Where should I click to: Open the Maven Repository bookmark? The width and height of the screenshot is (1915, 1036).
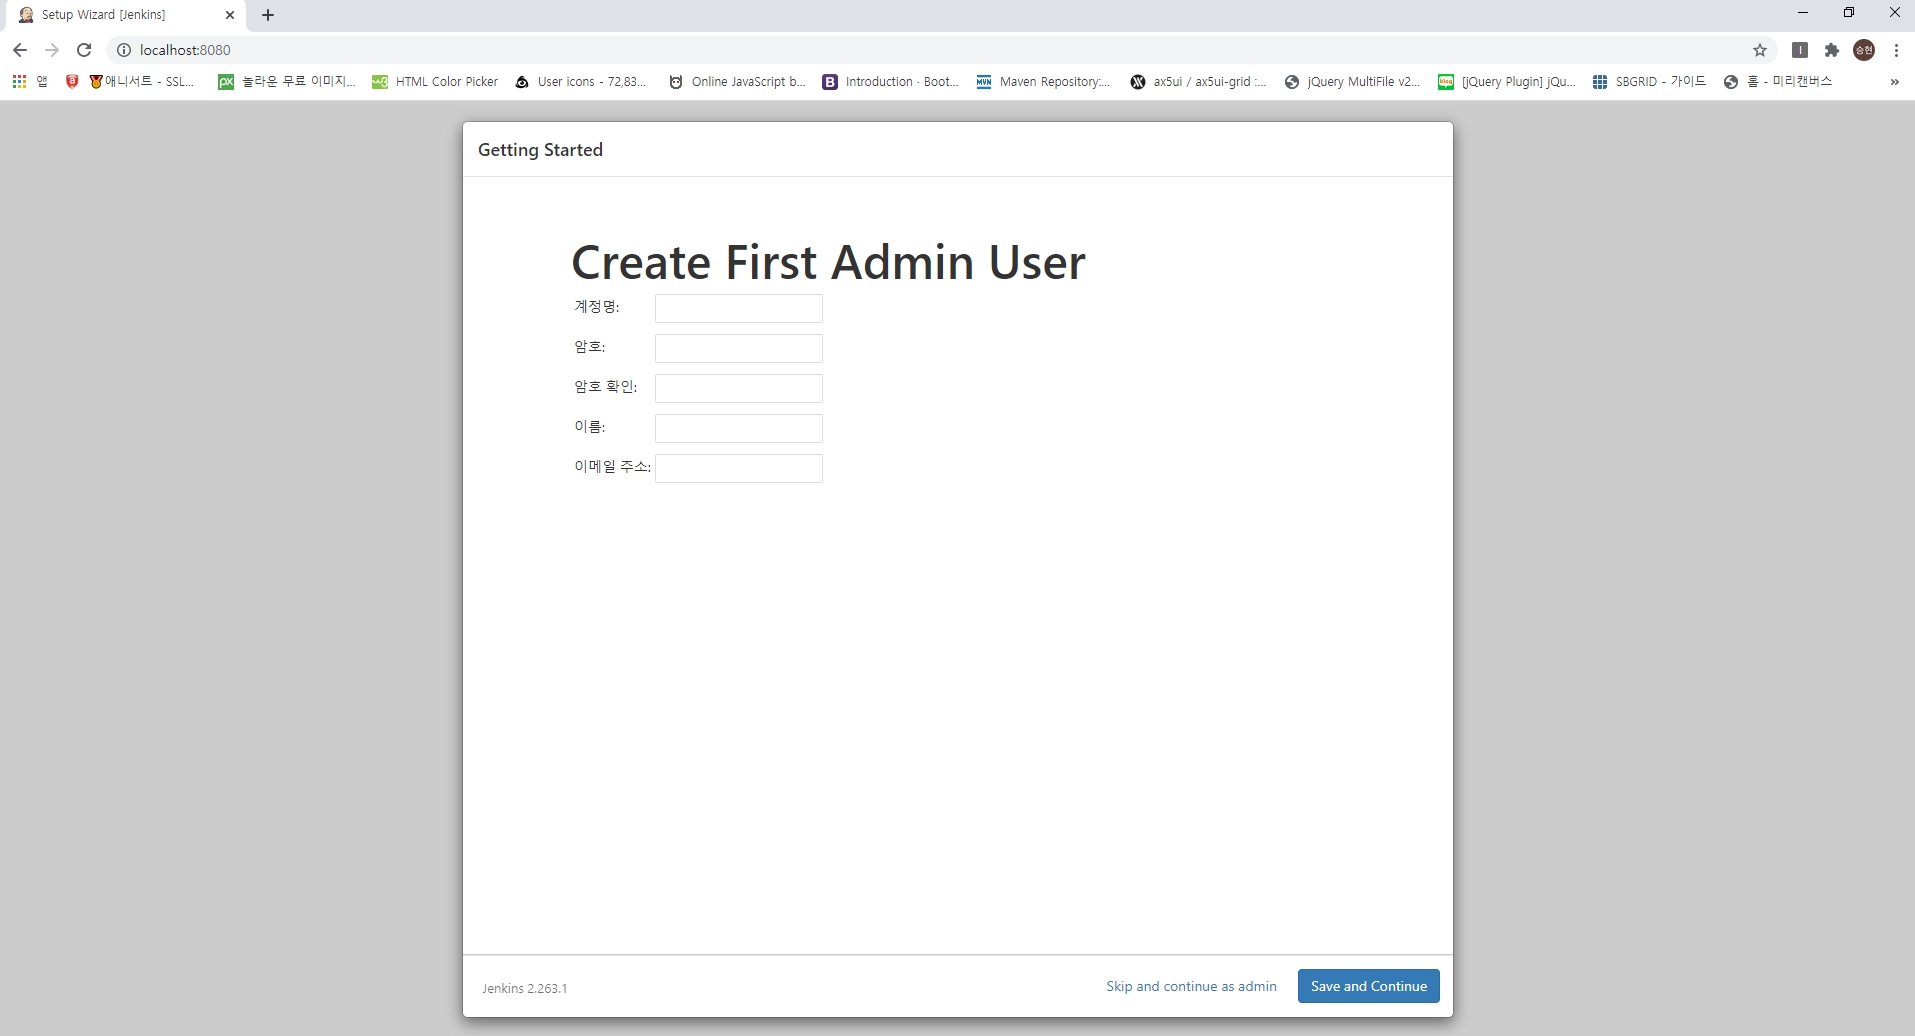click(x=1043, y=82)
